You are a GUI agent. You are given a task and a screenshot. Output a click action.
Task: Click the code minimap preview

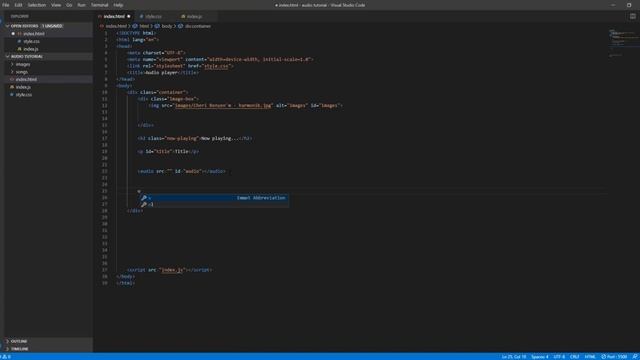[623, 43]
